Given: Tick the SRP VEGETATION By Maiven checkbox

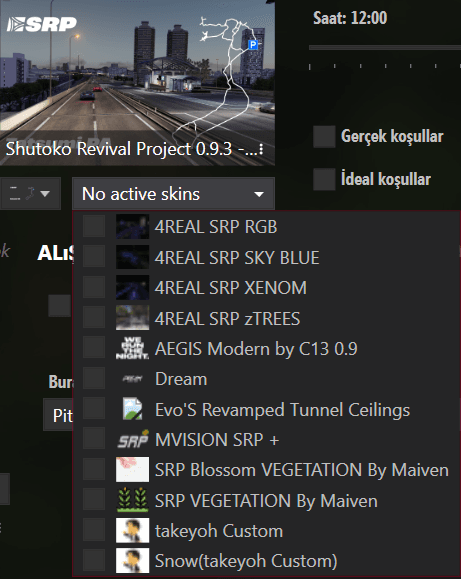Looking at the screenshot, I should pyautogui.click(x=94, y=500).
